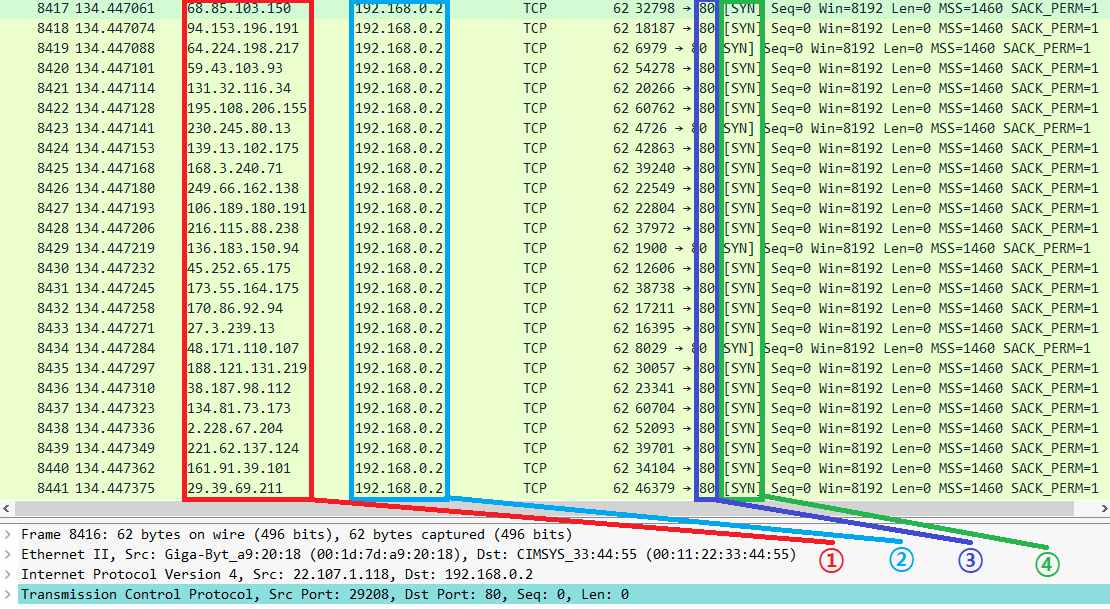Screen dimensions: 1110x609
Task: Click the row with source 168.3.240.71
Action: pyautogui.click(x=555, y=169)
